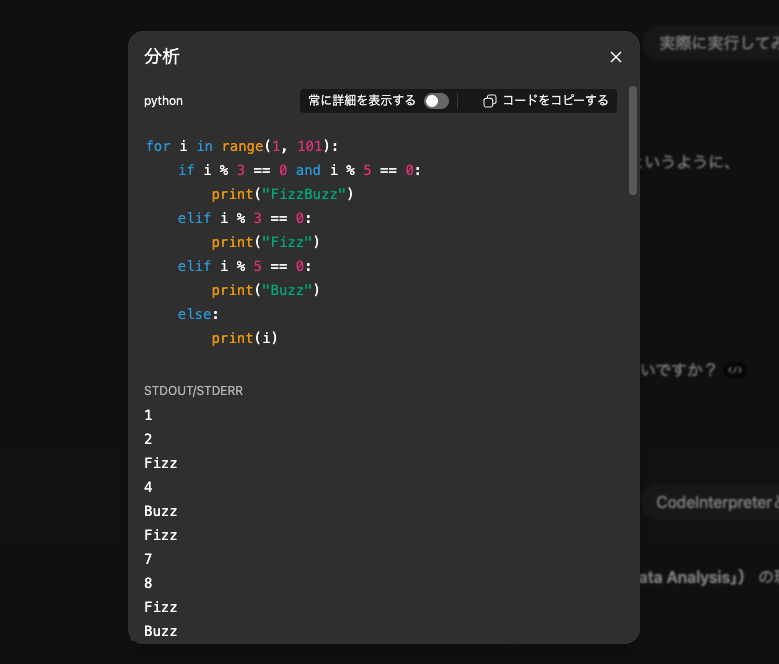
Task: Click the print("FizzBuzz") code line
Action: coord(283,194)
